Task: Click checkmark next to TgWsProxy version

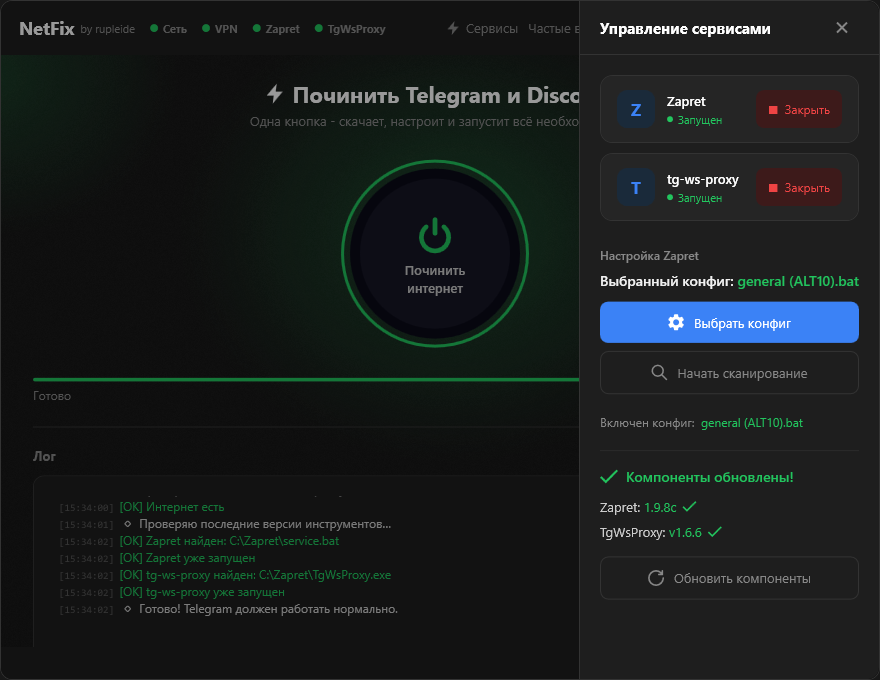Action: [x=714, y=531]
